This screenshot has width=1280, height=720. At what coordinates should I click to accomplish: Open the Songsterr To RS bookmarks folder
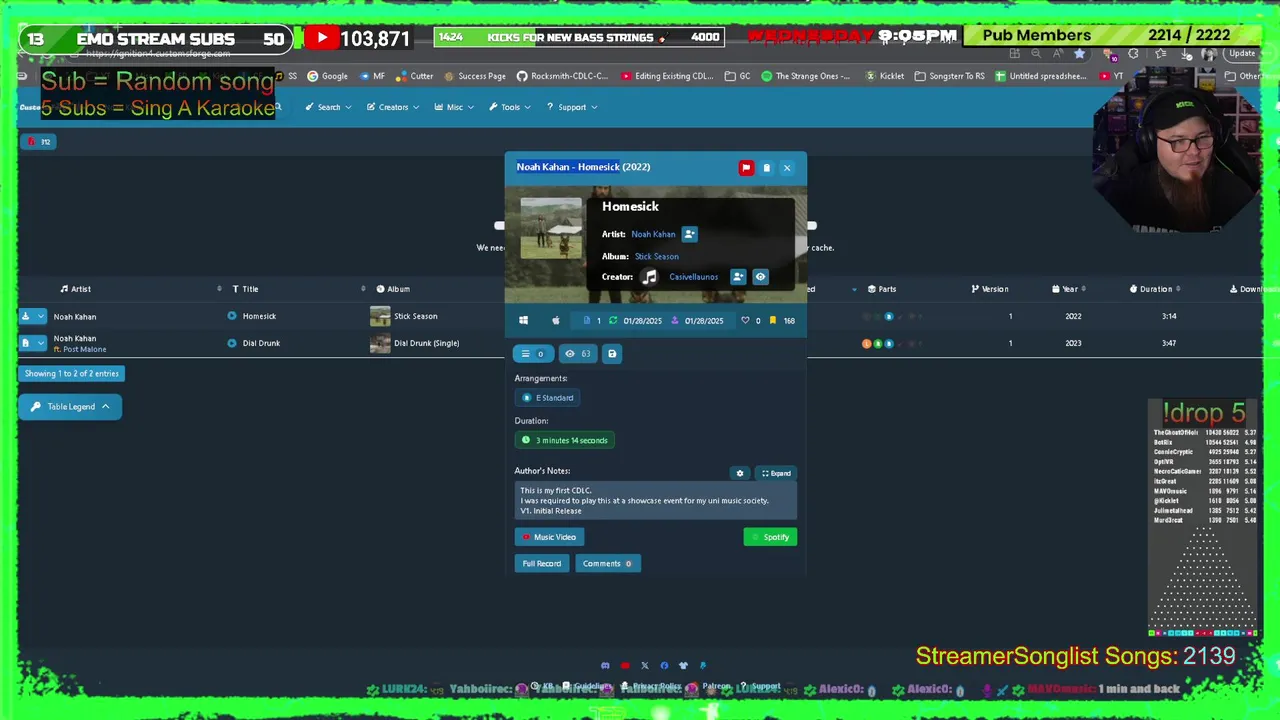click(950, 76)
